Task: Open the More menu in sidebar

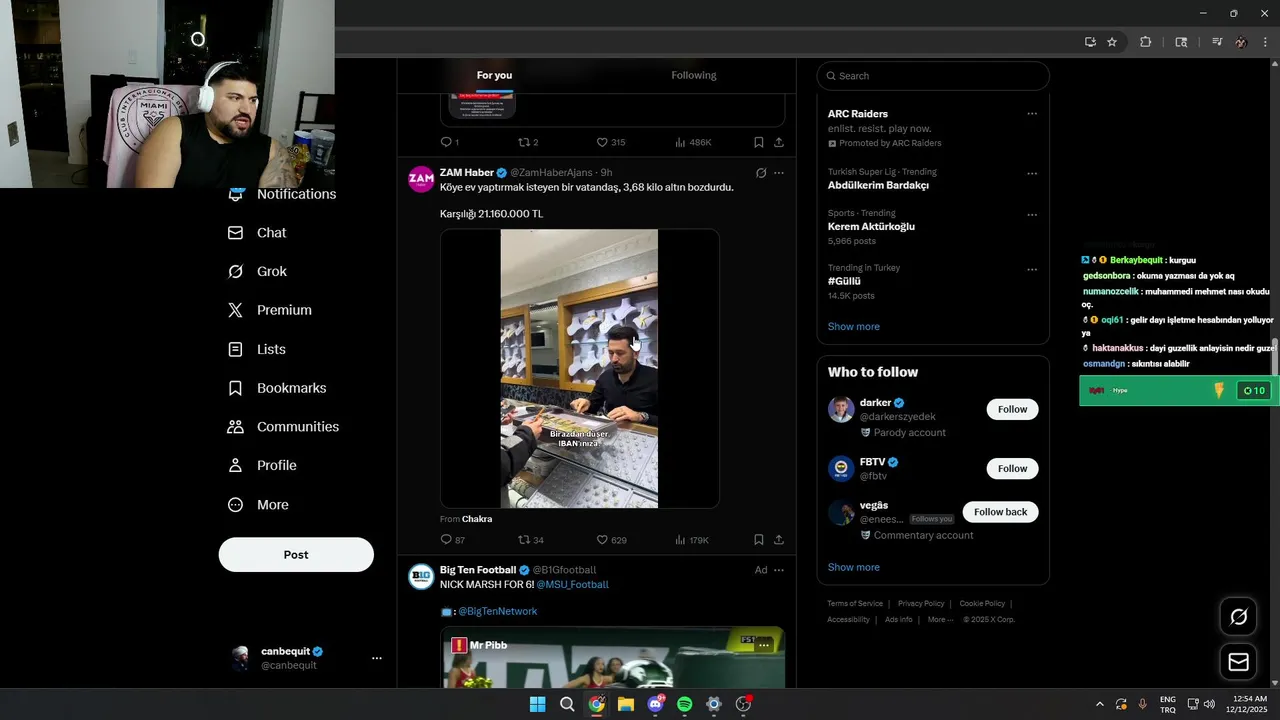Action: click(x=258, y=505)
